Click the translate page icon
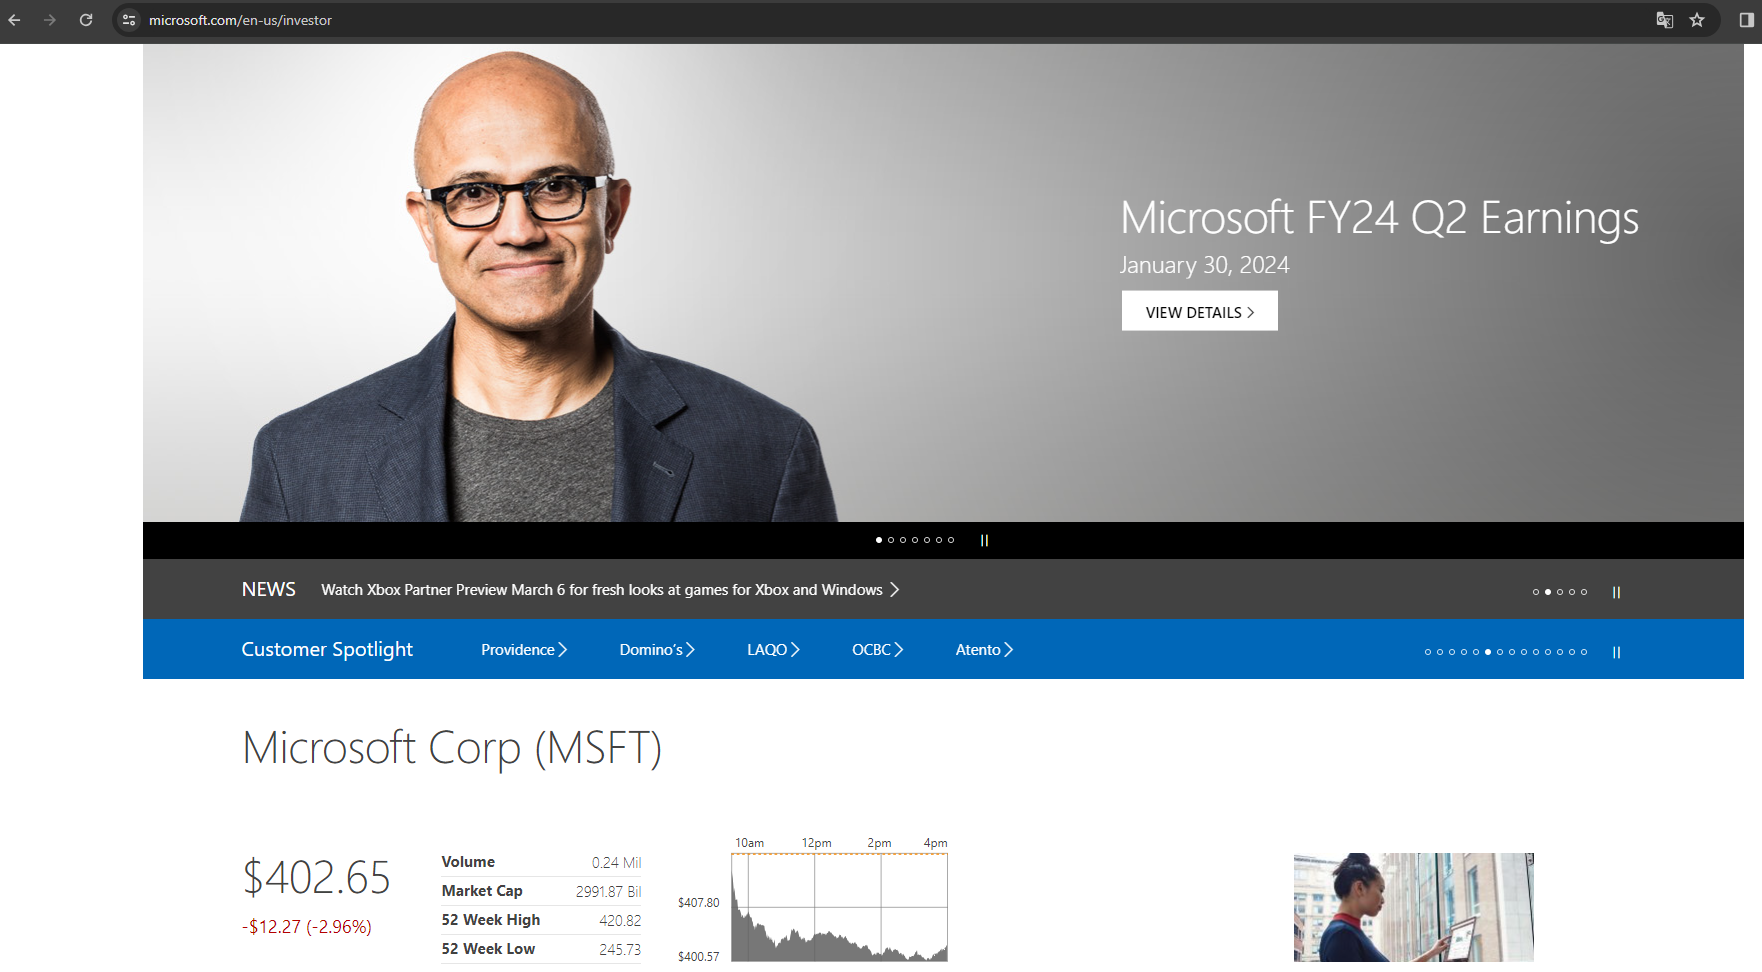This screenshot has height=972, width=1762. tap(1664, 20)
